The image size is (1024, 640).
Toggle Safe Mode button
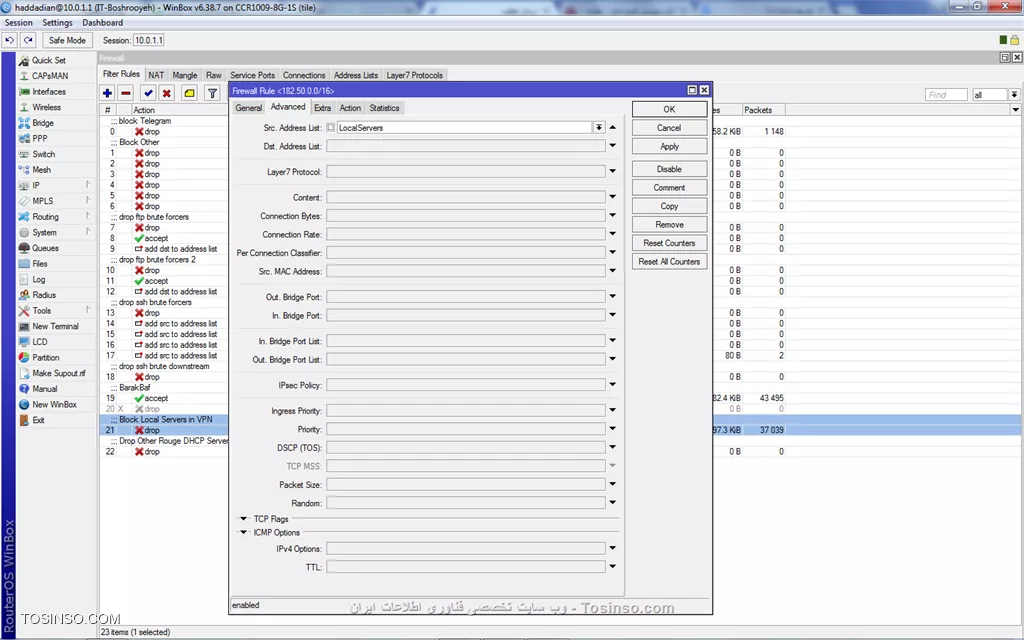click(67, 40)
